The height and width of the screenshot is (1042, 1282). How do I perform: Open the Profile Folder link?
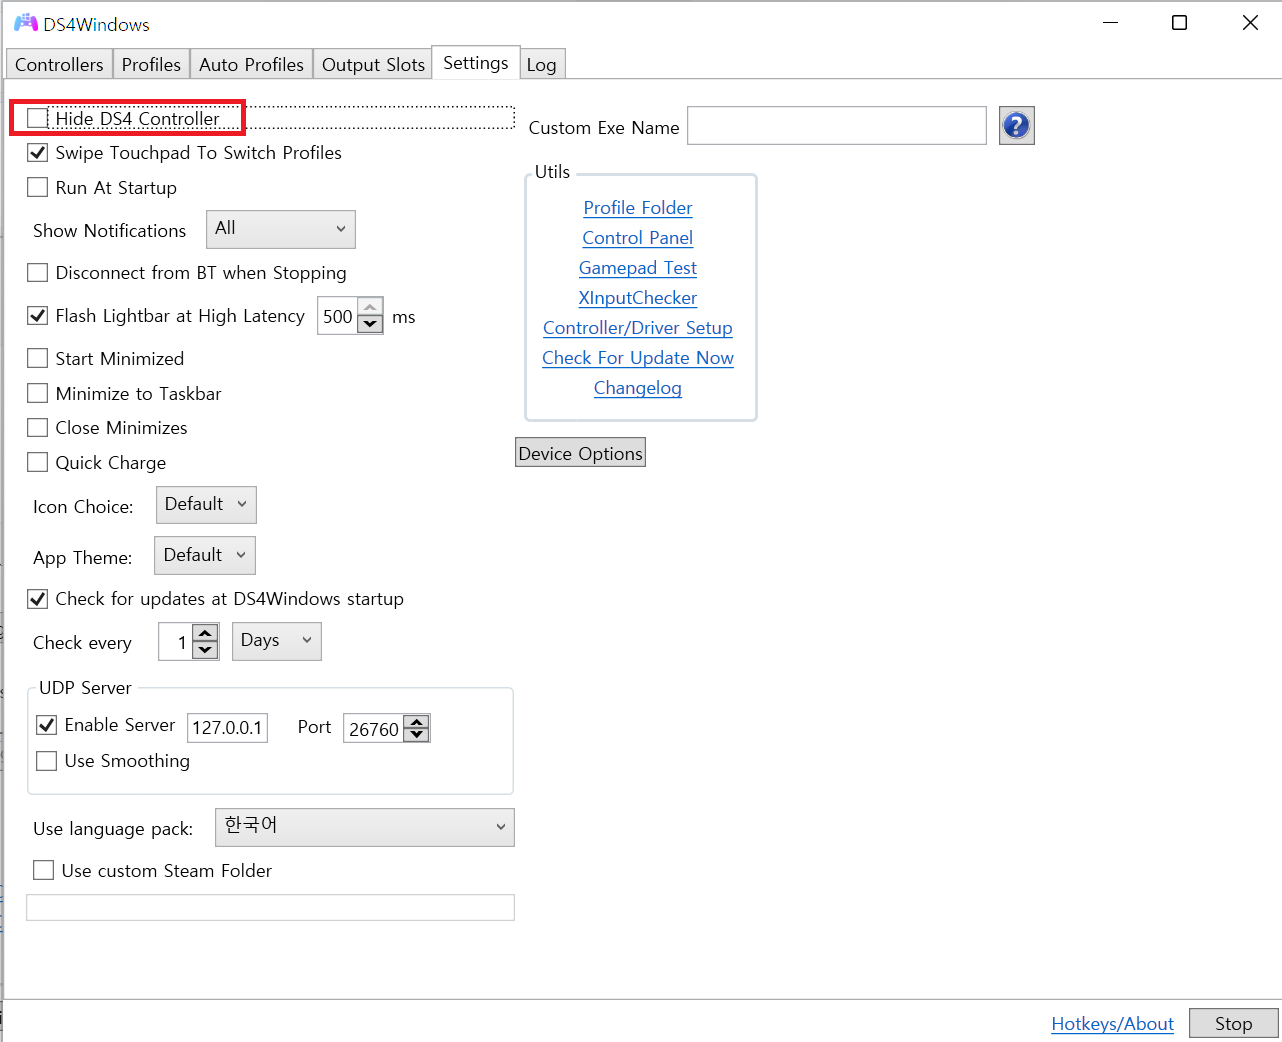[x=638, y=208]
